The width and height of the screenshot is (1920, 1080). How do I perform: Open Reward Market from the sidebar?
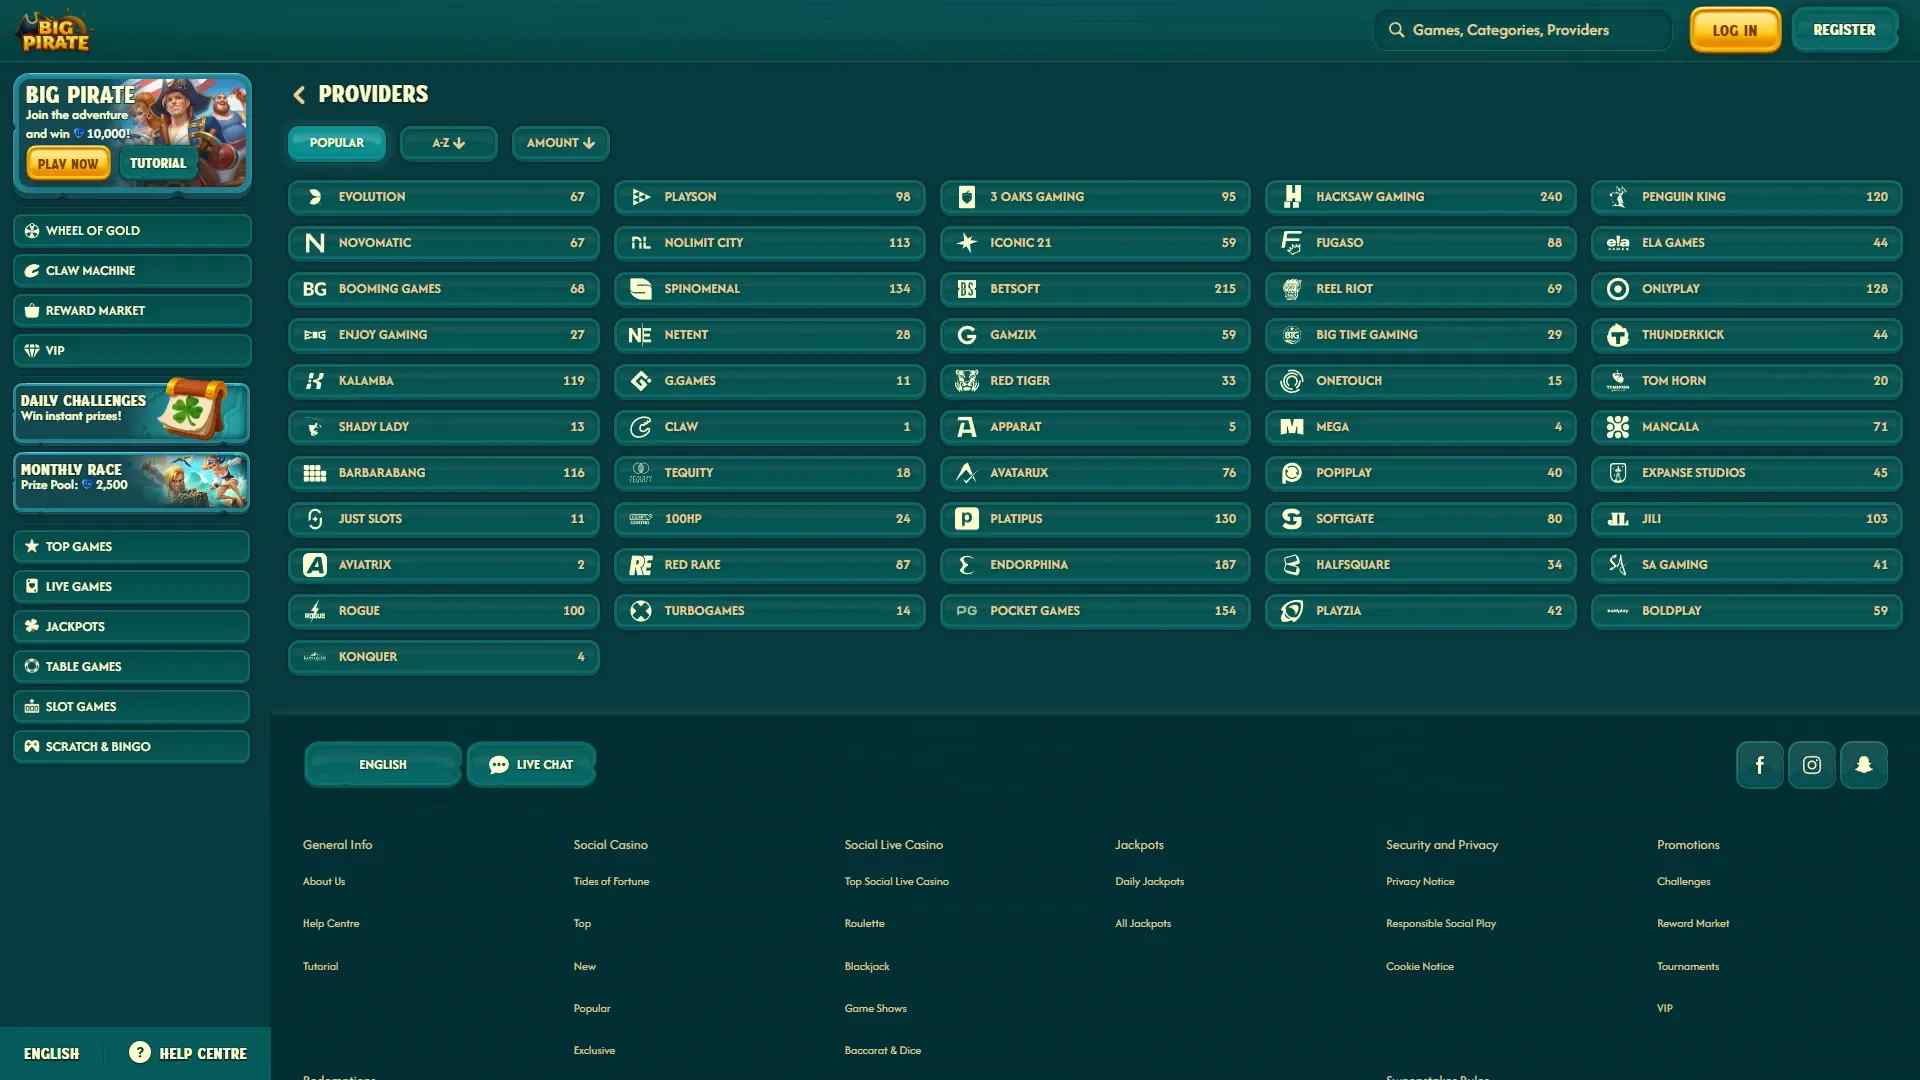coord(132,311)
